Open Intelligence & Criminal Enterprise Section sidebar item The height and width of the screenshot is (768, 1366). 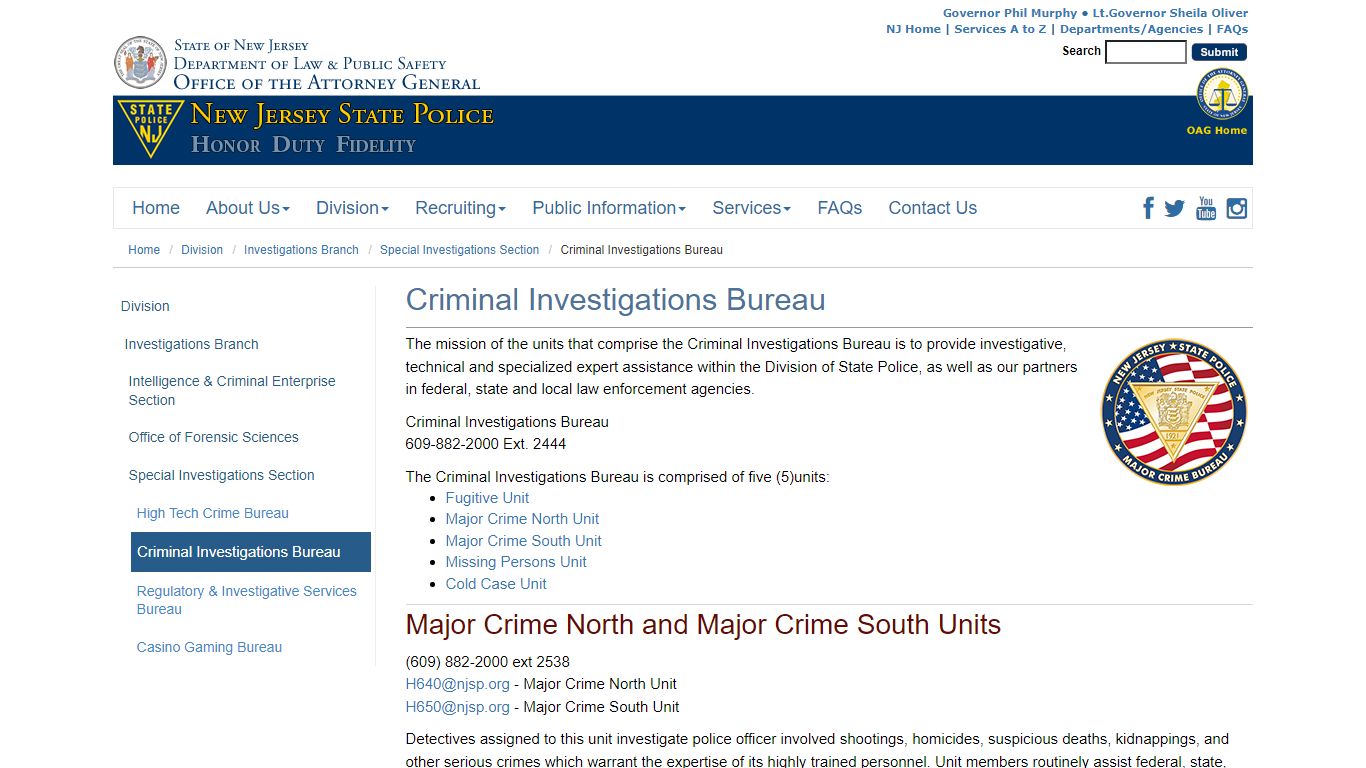pos(232,390)
